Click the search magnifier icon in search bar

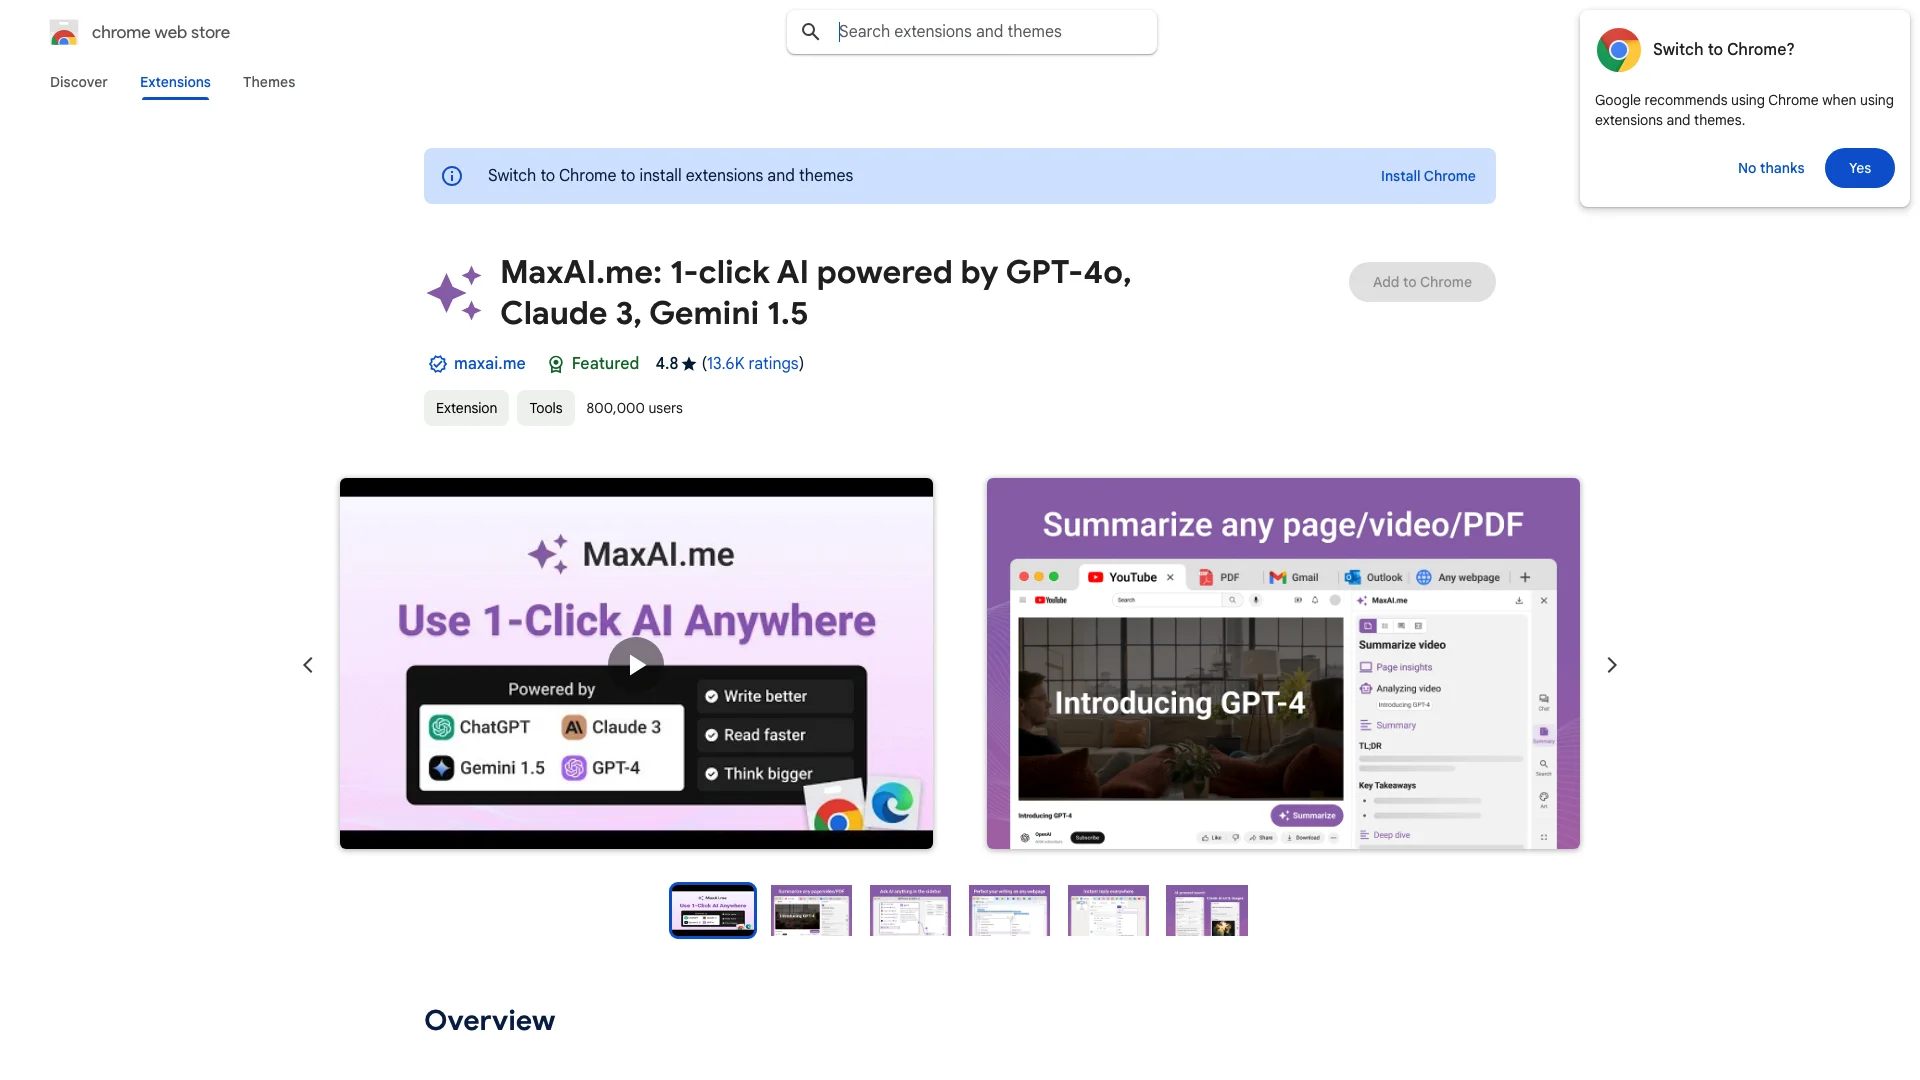[811, 32]
